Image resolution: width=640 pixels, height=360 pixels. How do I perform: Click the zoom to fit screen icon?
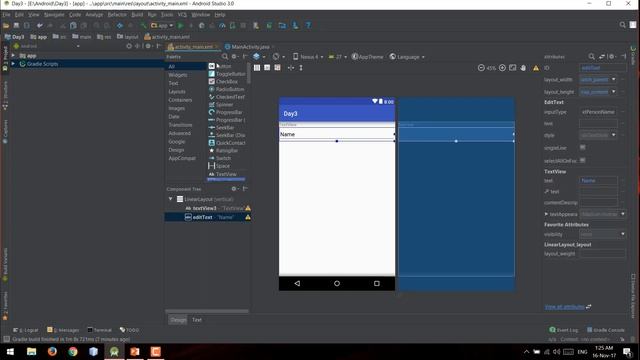pos(513,68)
